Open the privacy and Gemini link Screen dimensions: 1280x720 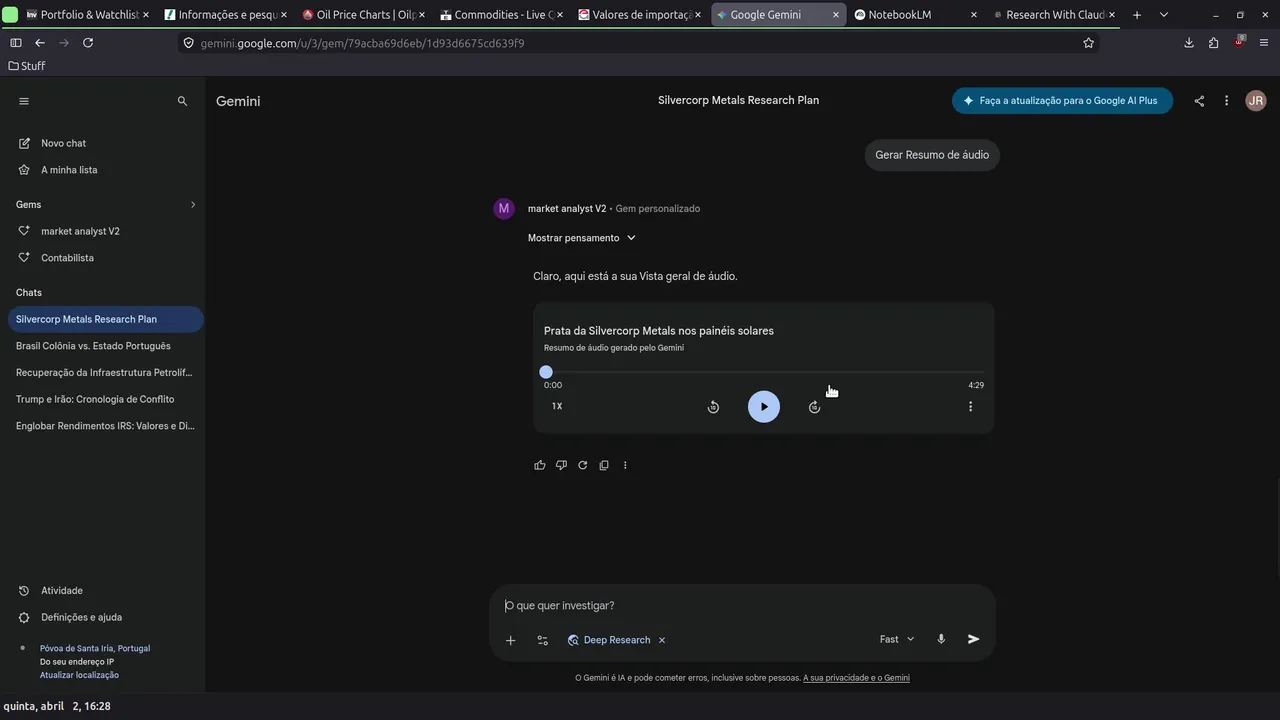pyautogui.click(x=856, y=678)
